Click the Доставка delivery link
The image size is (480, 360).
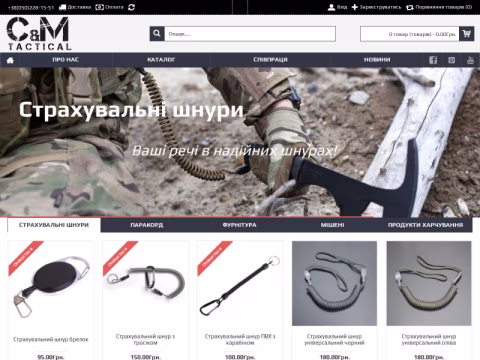coord(75,7)
